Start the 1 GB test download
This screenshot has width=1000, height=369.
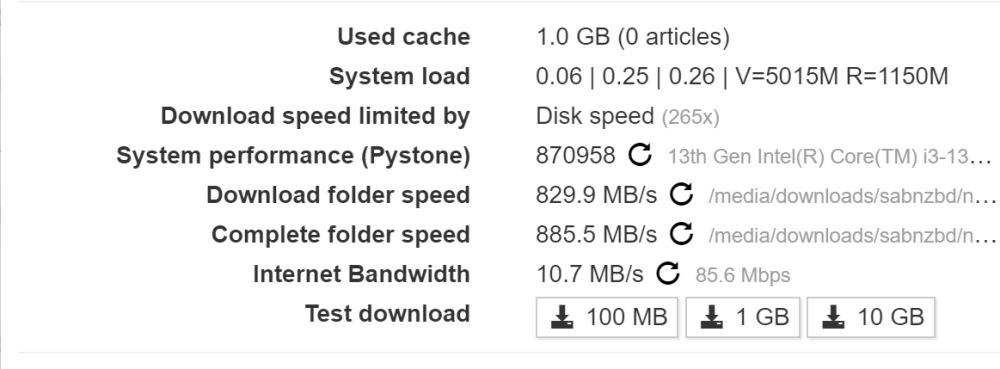[742, 317]
